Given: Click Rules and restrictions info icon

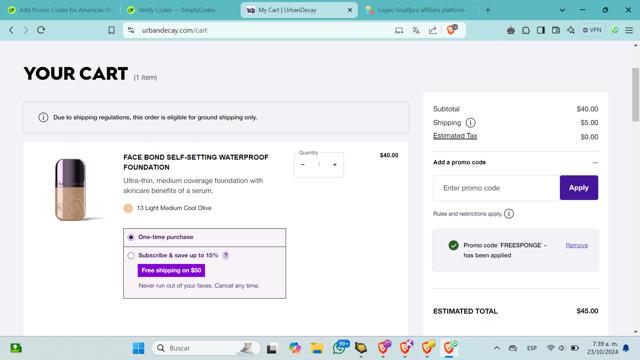Looking at the screenshot, I should pos(509,214).
